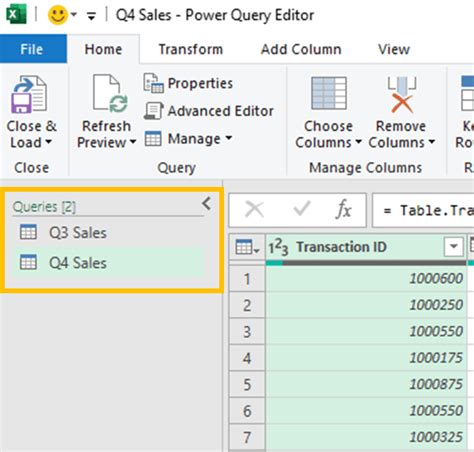Expand the Remove Columns dropdown arrow
The image size is (474, 452).
pyautogui.click(x=432, y=142)
